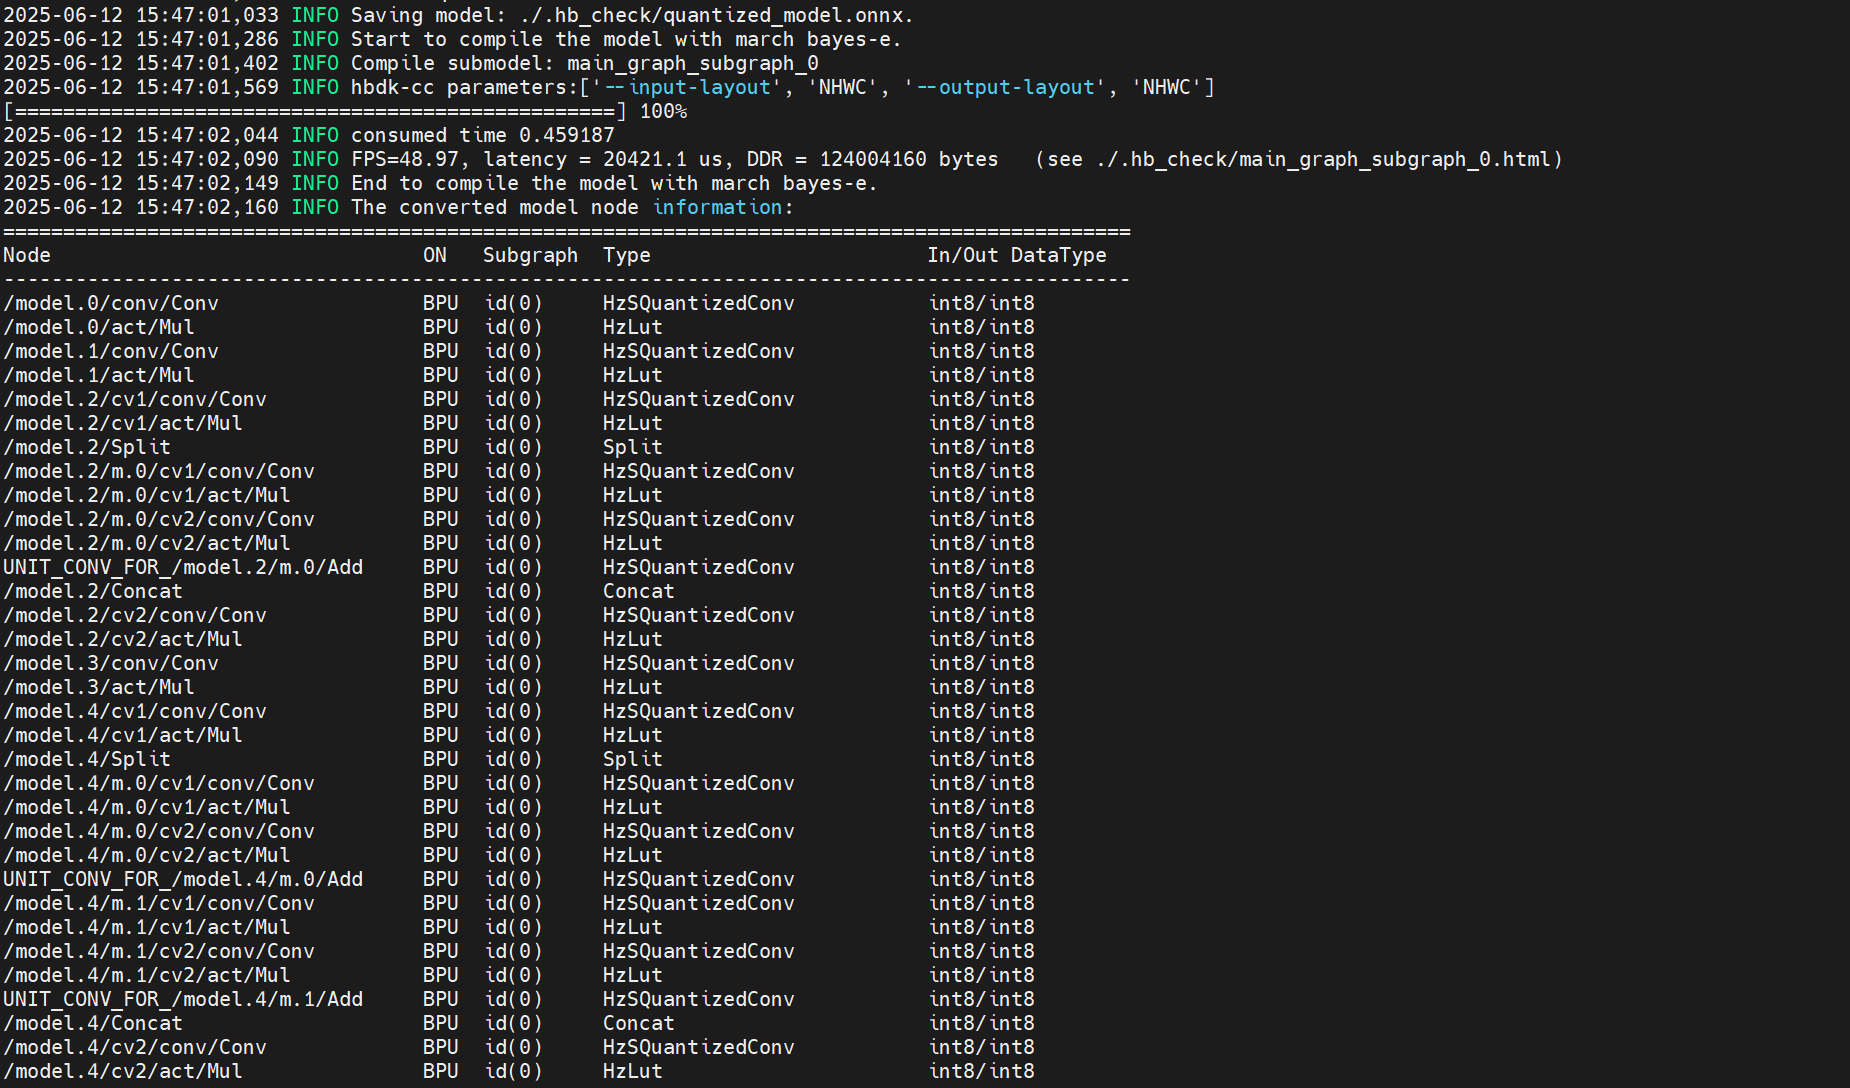
Task: Click the '100%' progress bar value
Action: pos(663,111)
